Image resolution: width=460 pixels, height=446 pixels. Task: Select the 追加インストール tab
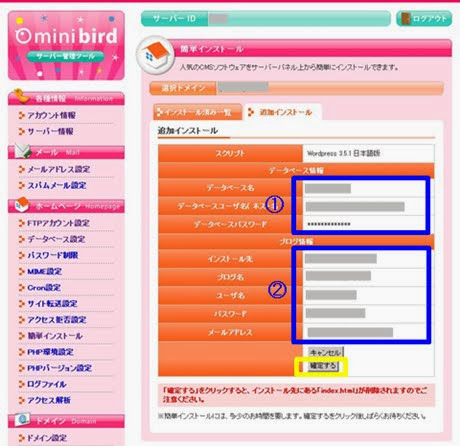[x=283, y=112]
